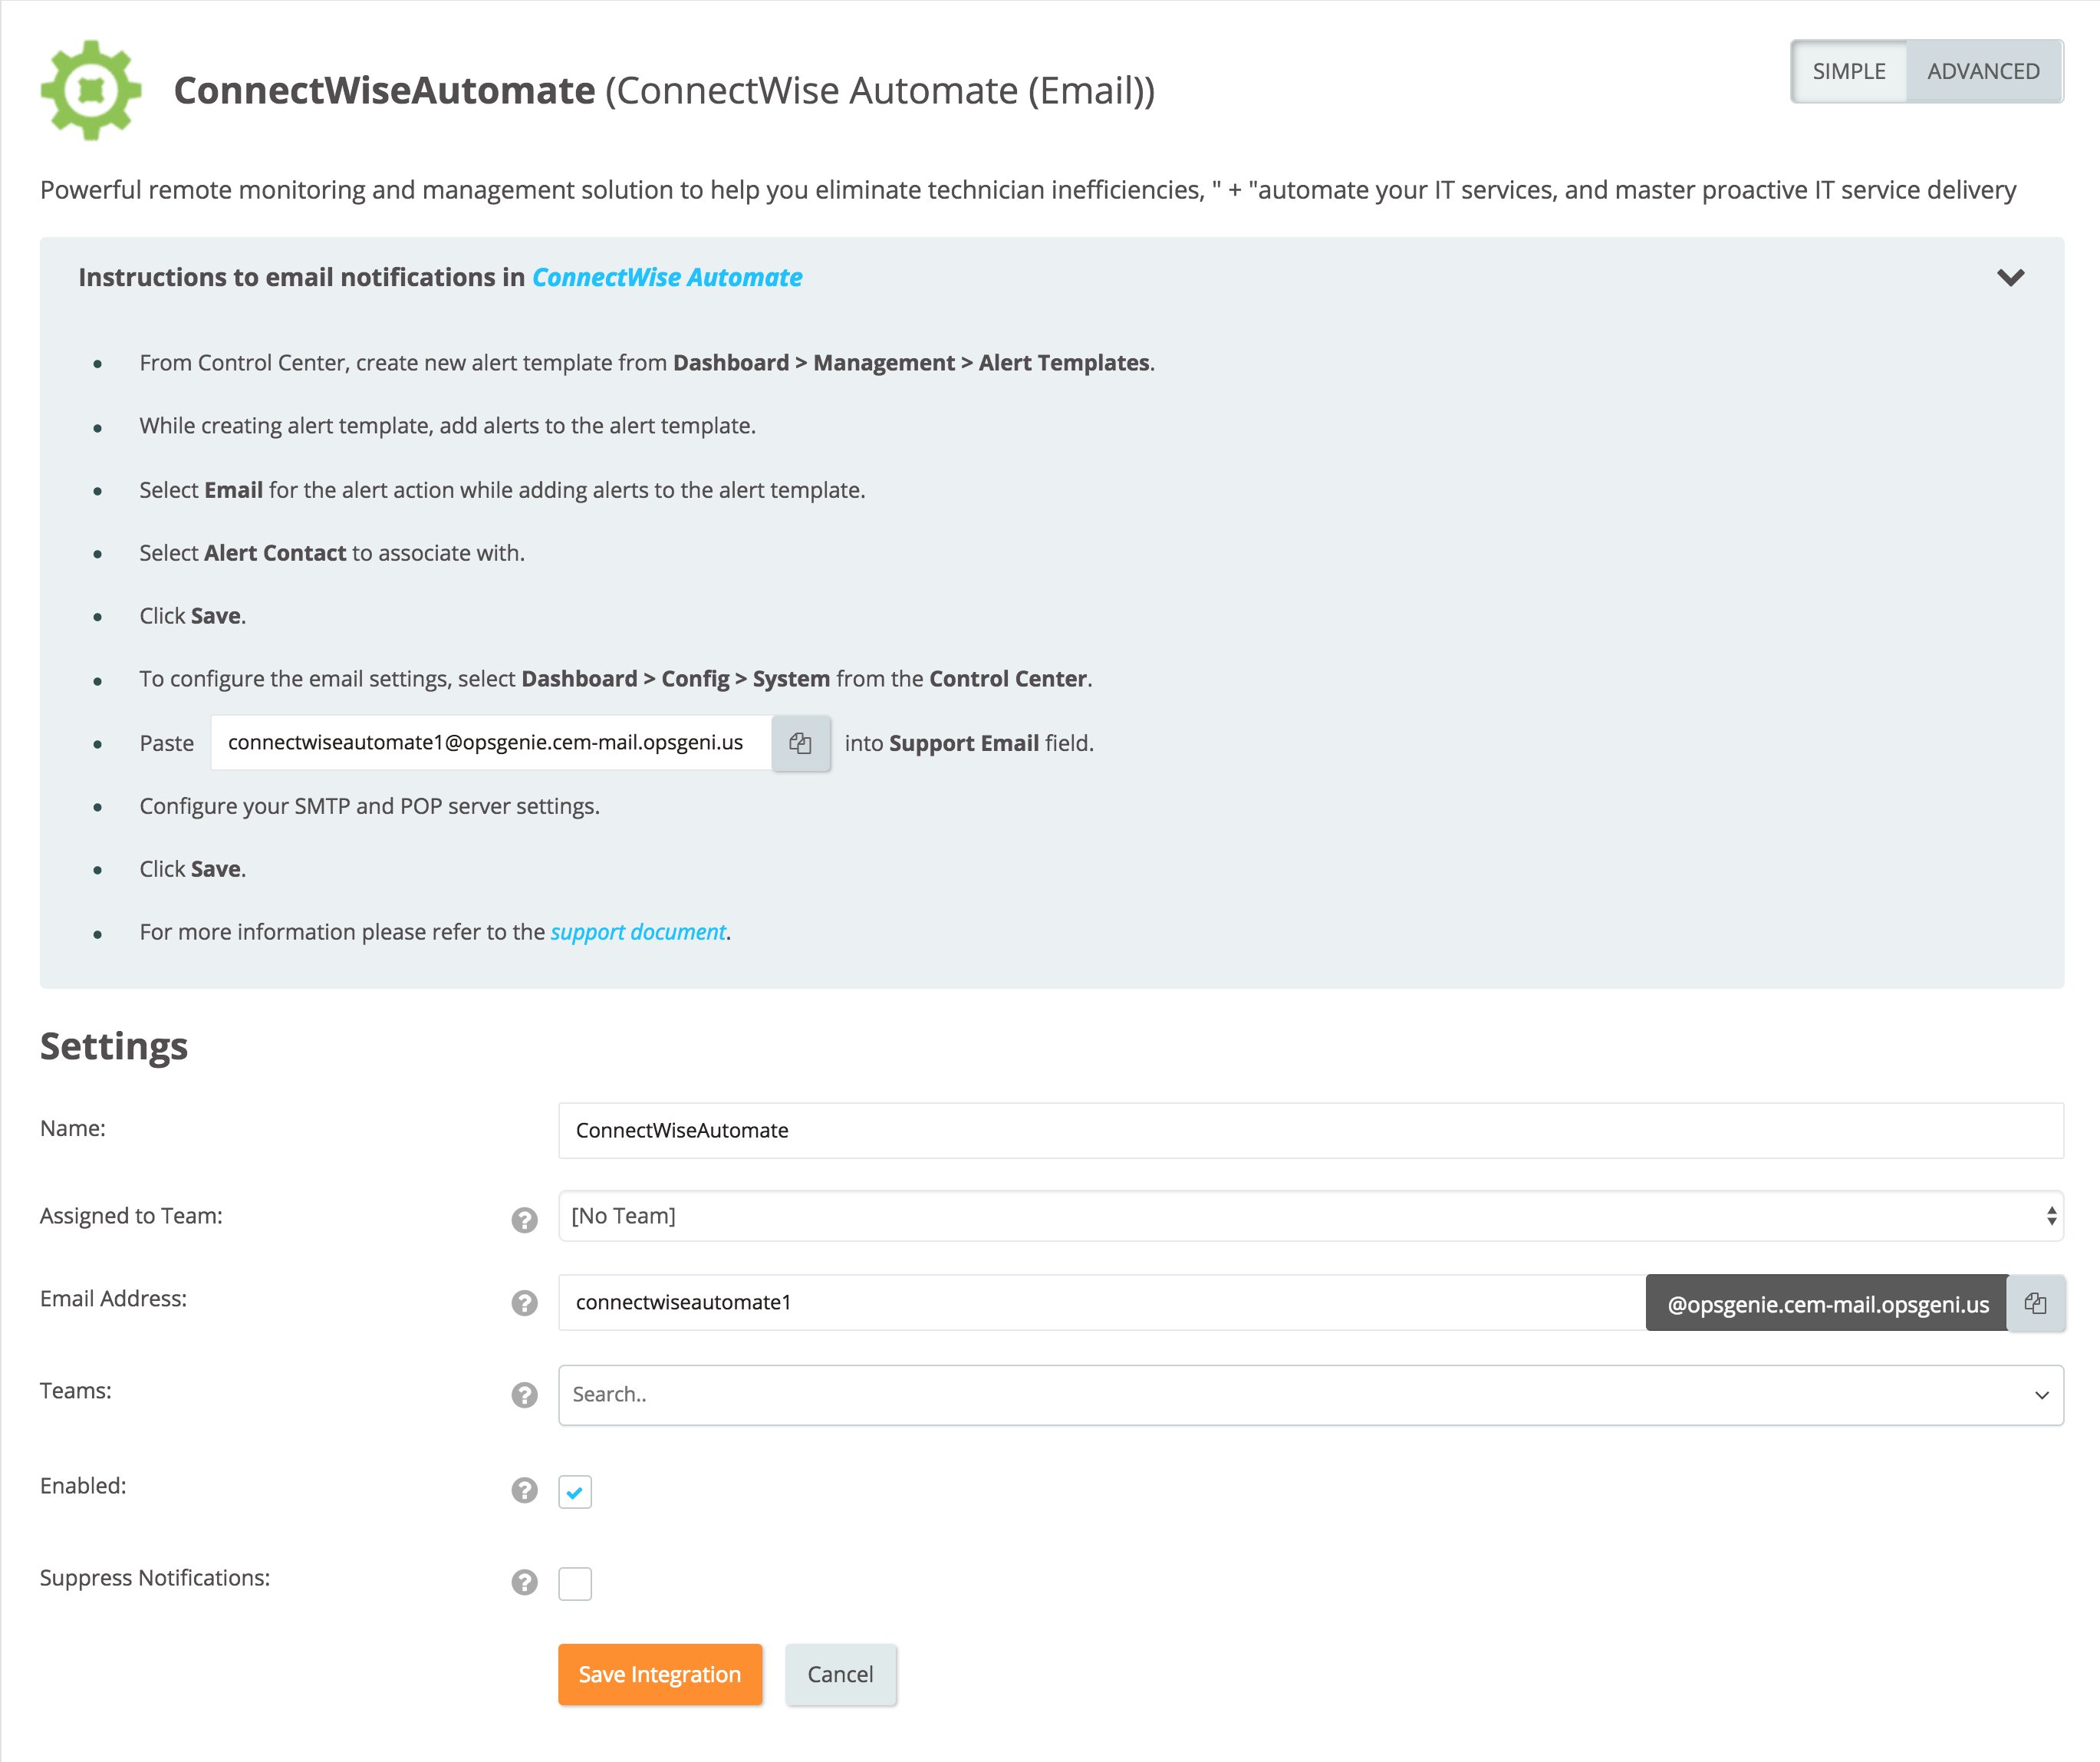Switch to SIMPLE mode

[1848, 72]
